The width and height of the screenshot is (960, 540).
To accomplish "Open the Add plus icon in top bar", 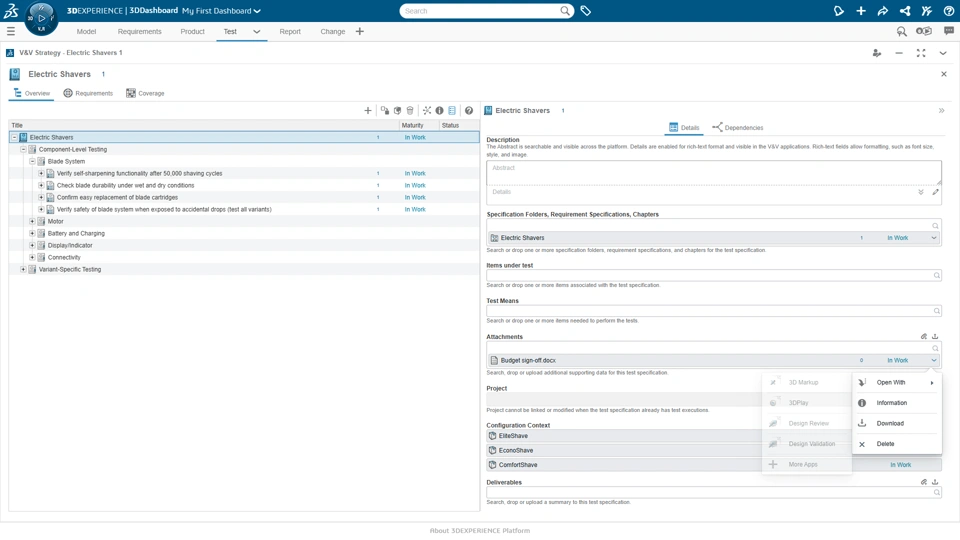I will click(861, 11).
